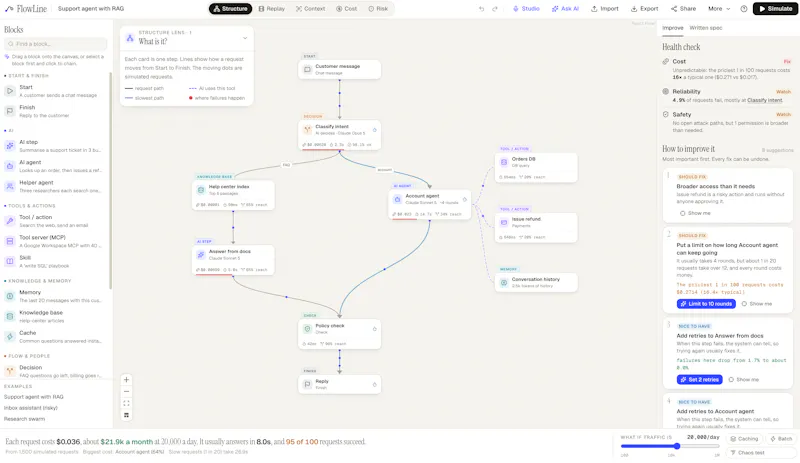800x463 pixels.
Task: Select the Memory block icon
Action: (x=10, y=296)
